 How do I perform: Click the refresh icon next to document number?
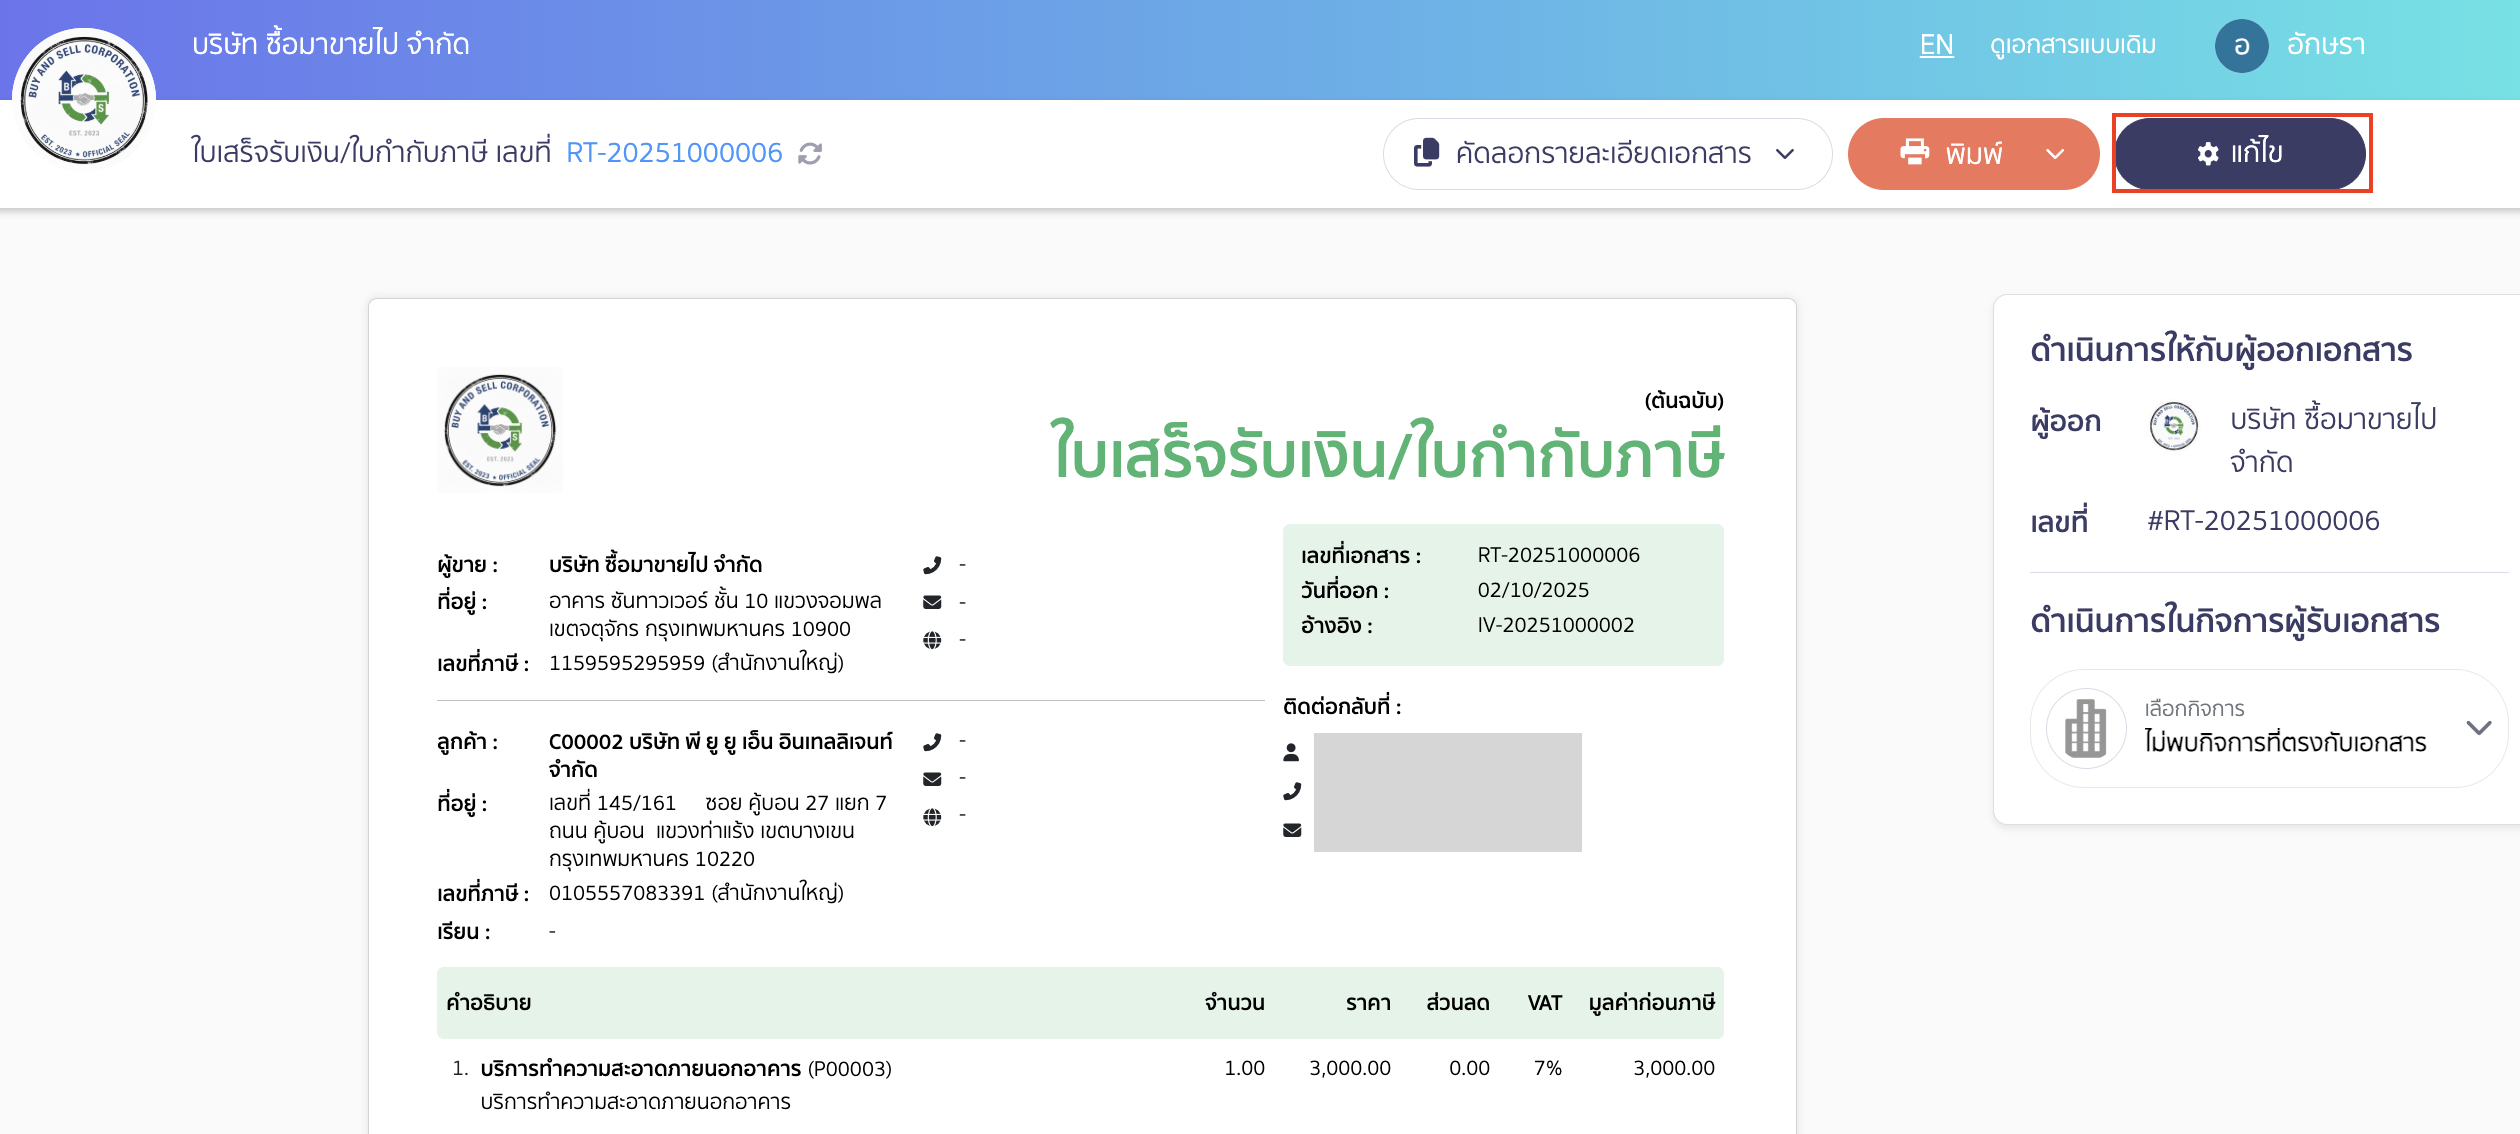click(810, 153)
